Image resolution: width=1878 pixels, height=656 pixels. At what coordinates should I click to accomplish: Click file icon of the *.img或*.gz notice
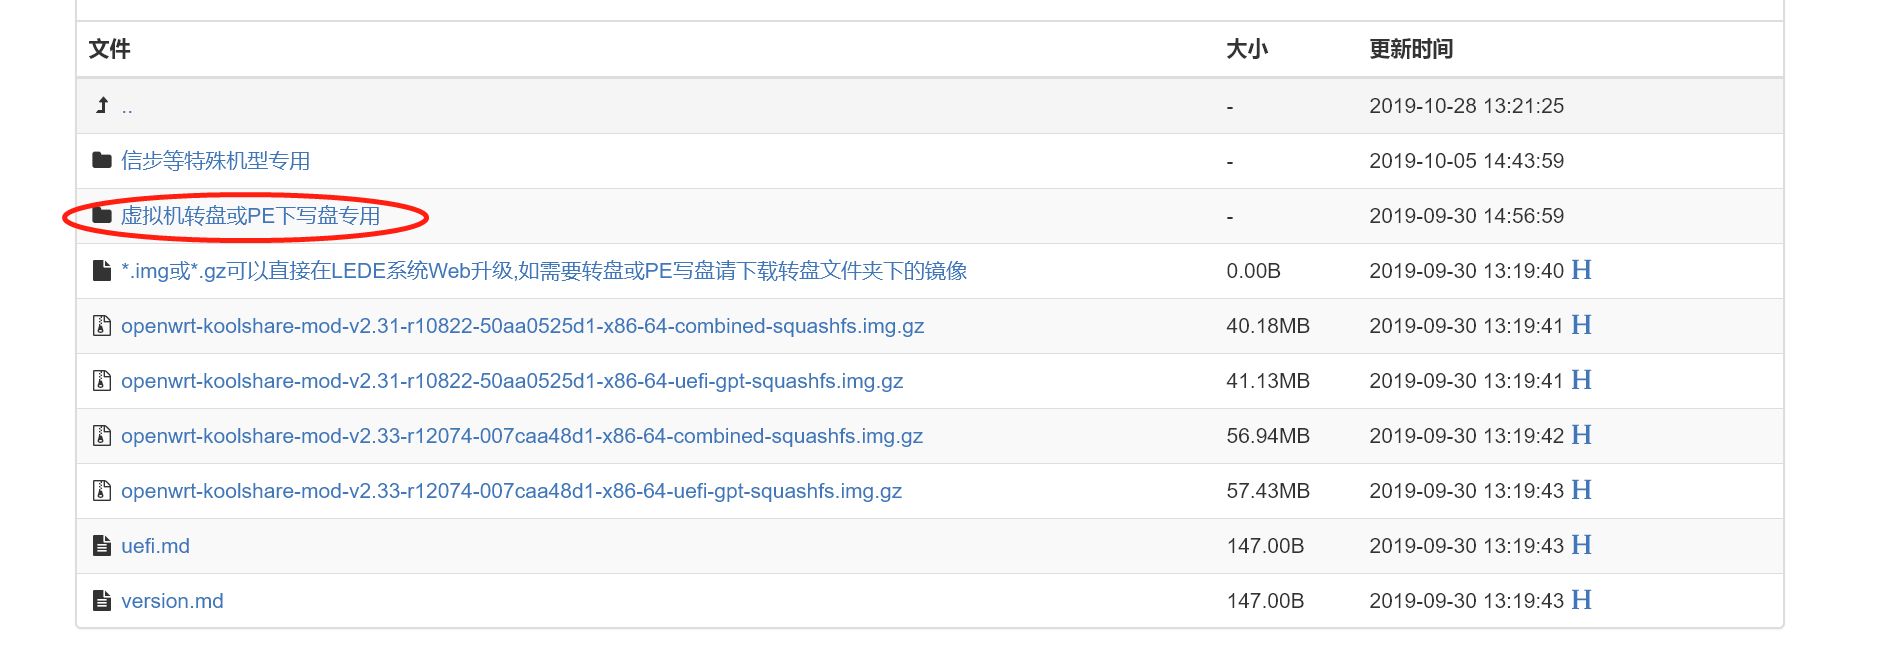pyautogui.click(x=102, y=270)
